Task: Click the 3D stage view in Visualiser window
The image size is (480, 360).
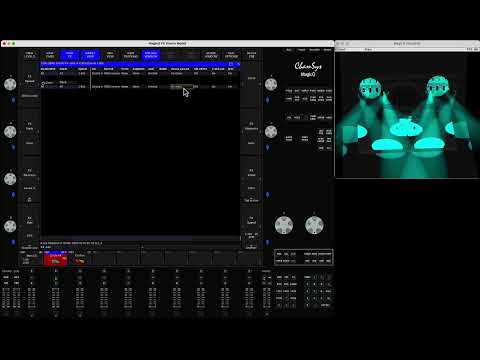Action: click(407, 115)
